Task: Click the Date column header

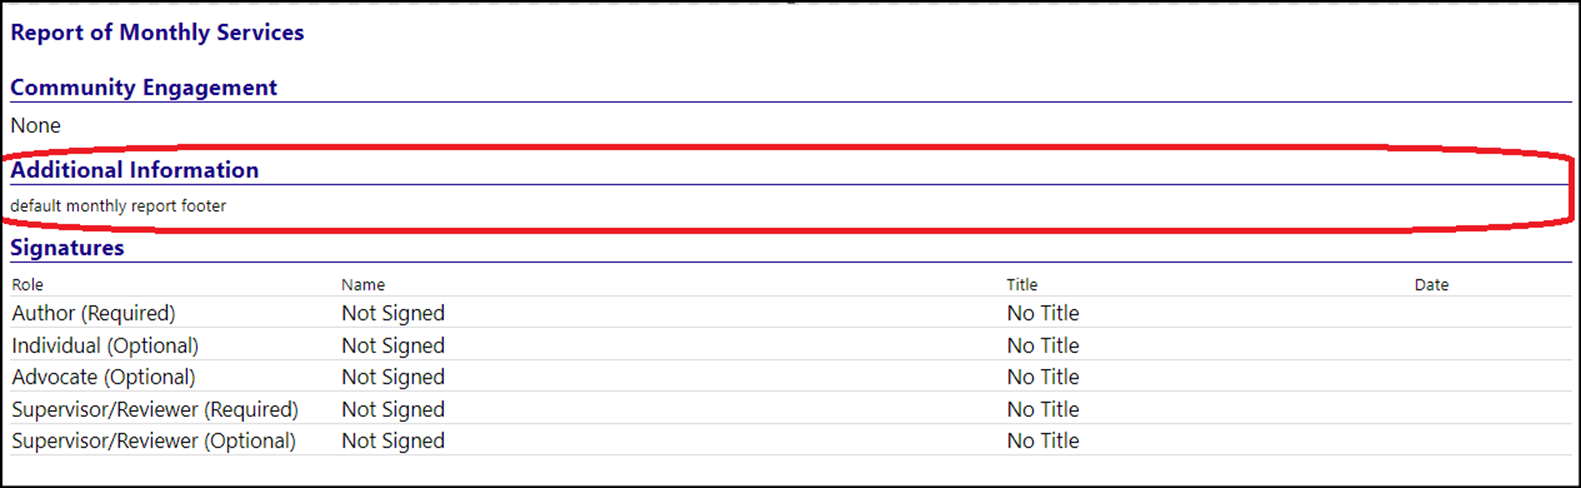Action: tap(1431, 285)
